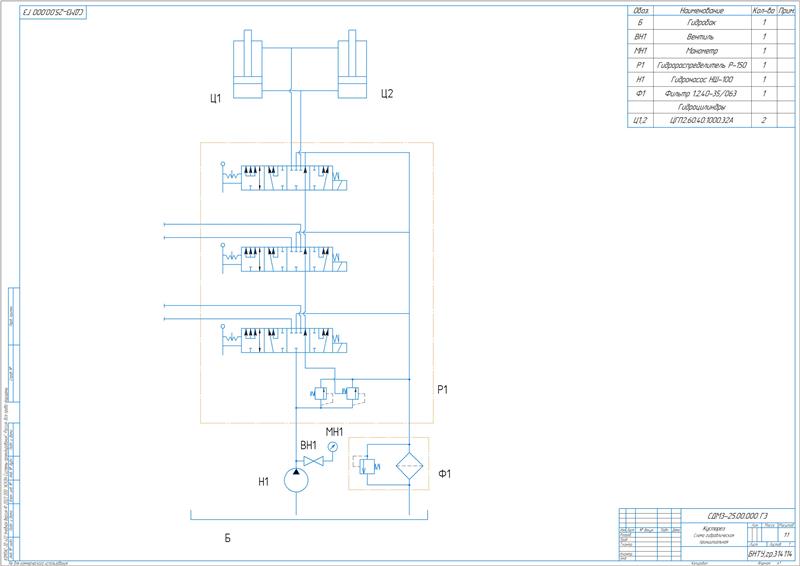Click the 'Гидрораспределитель Р-150' cell
The image size is (800, 566).
pos(702,65)
